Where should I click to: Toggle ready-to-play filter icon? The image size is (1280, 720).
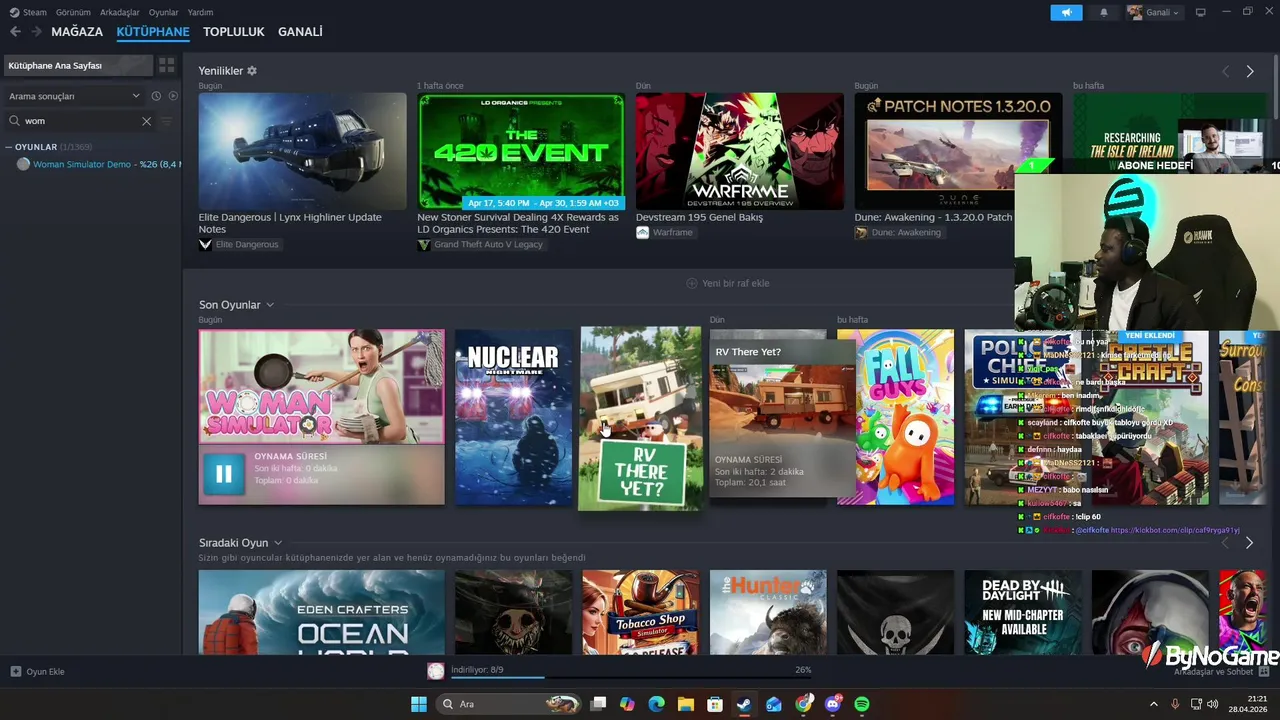tap(173, 96)
